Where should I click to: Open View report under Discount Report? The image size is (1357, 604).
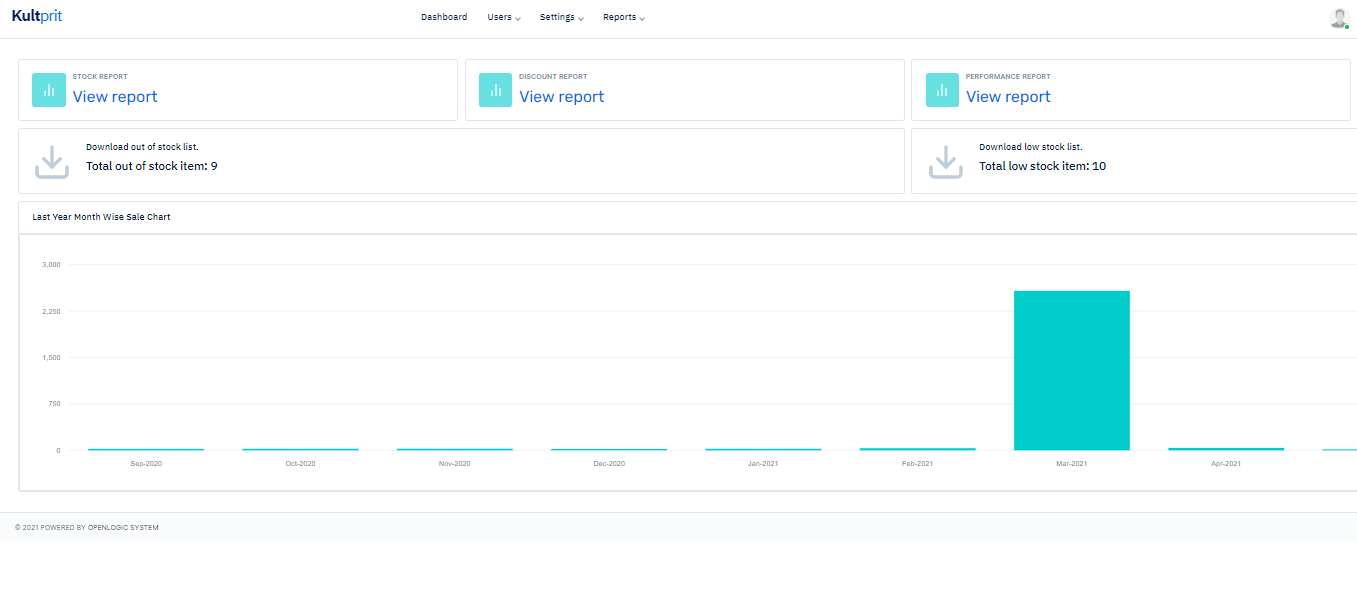[562, 97]
